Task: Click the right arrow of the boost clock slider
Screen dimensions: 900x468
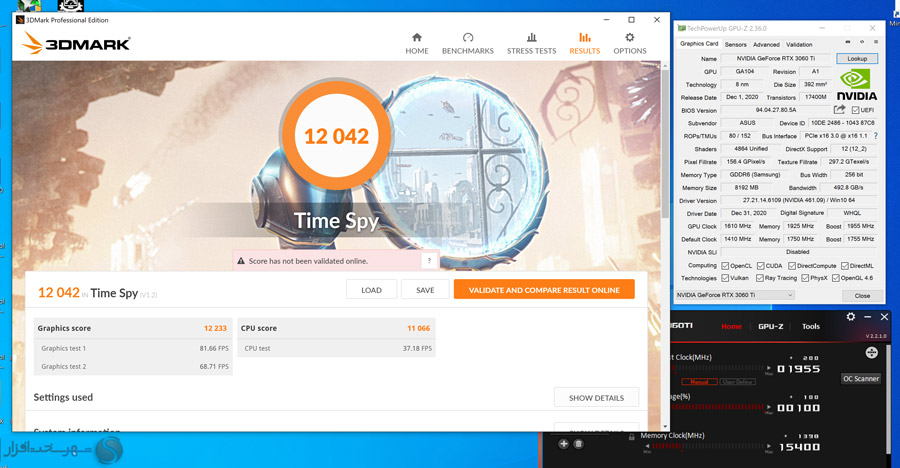Action: (769, 368)
